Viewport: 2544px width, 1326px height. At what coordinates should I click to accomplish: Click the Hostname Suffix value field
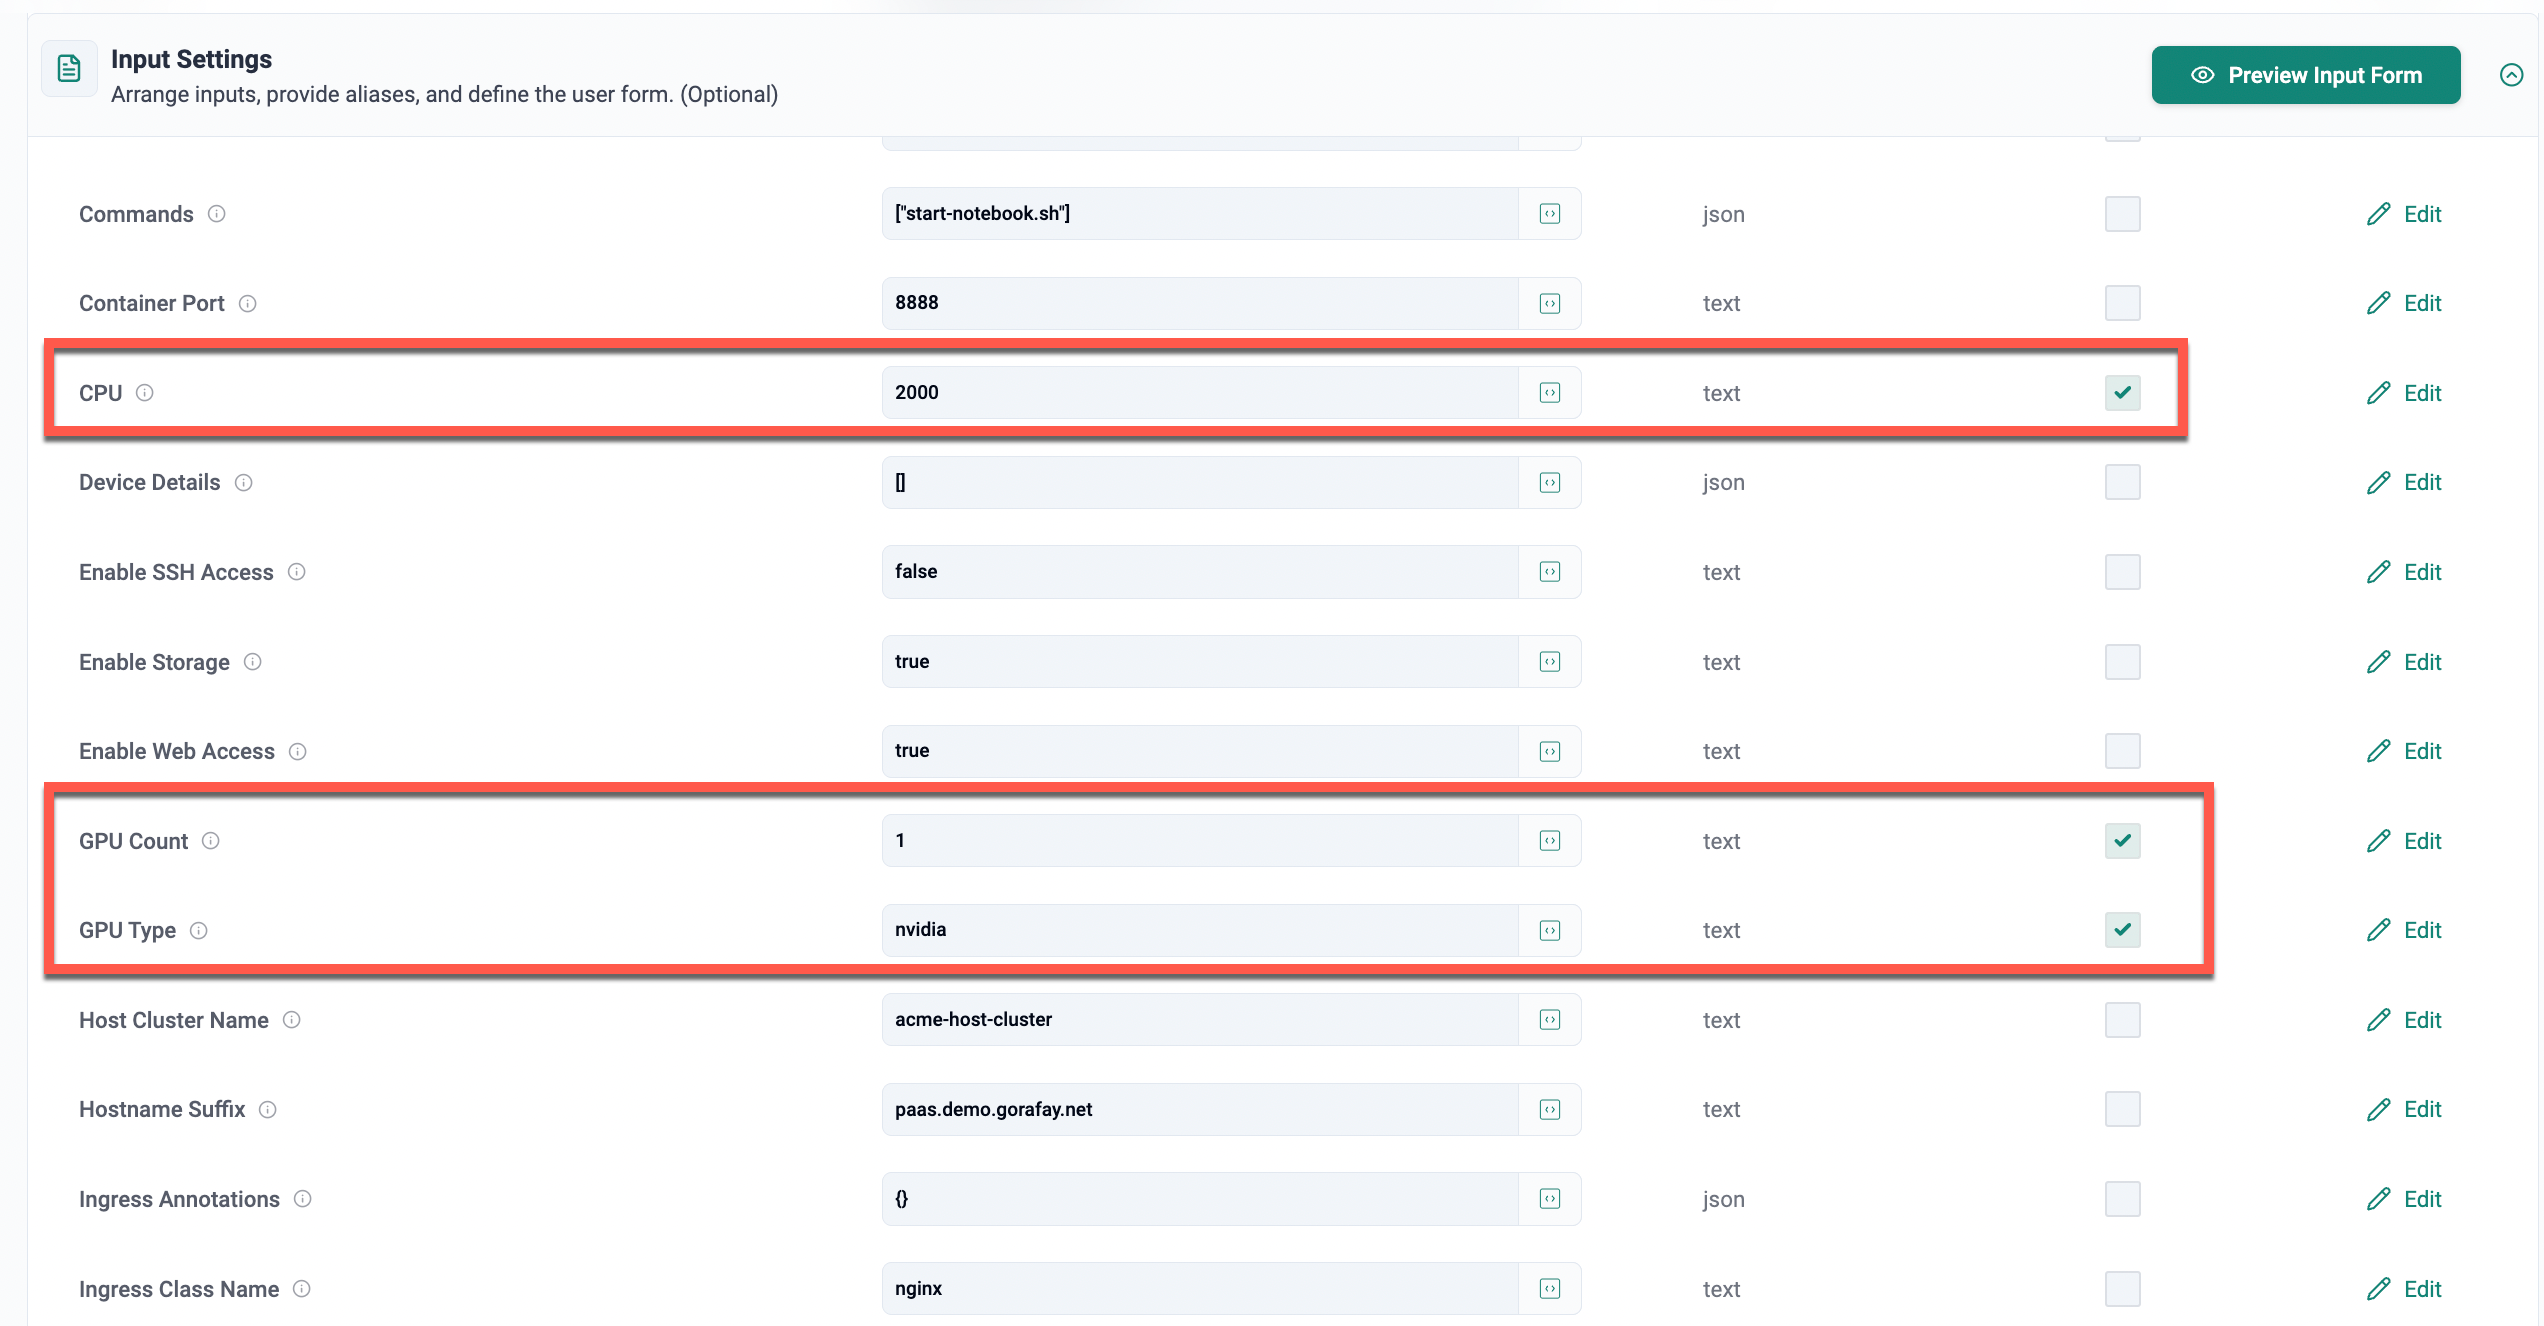[x=1199, y=1109]
